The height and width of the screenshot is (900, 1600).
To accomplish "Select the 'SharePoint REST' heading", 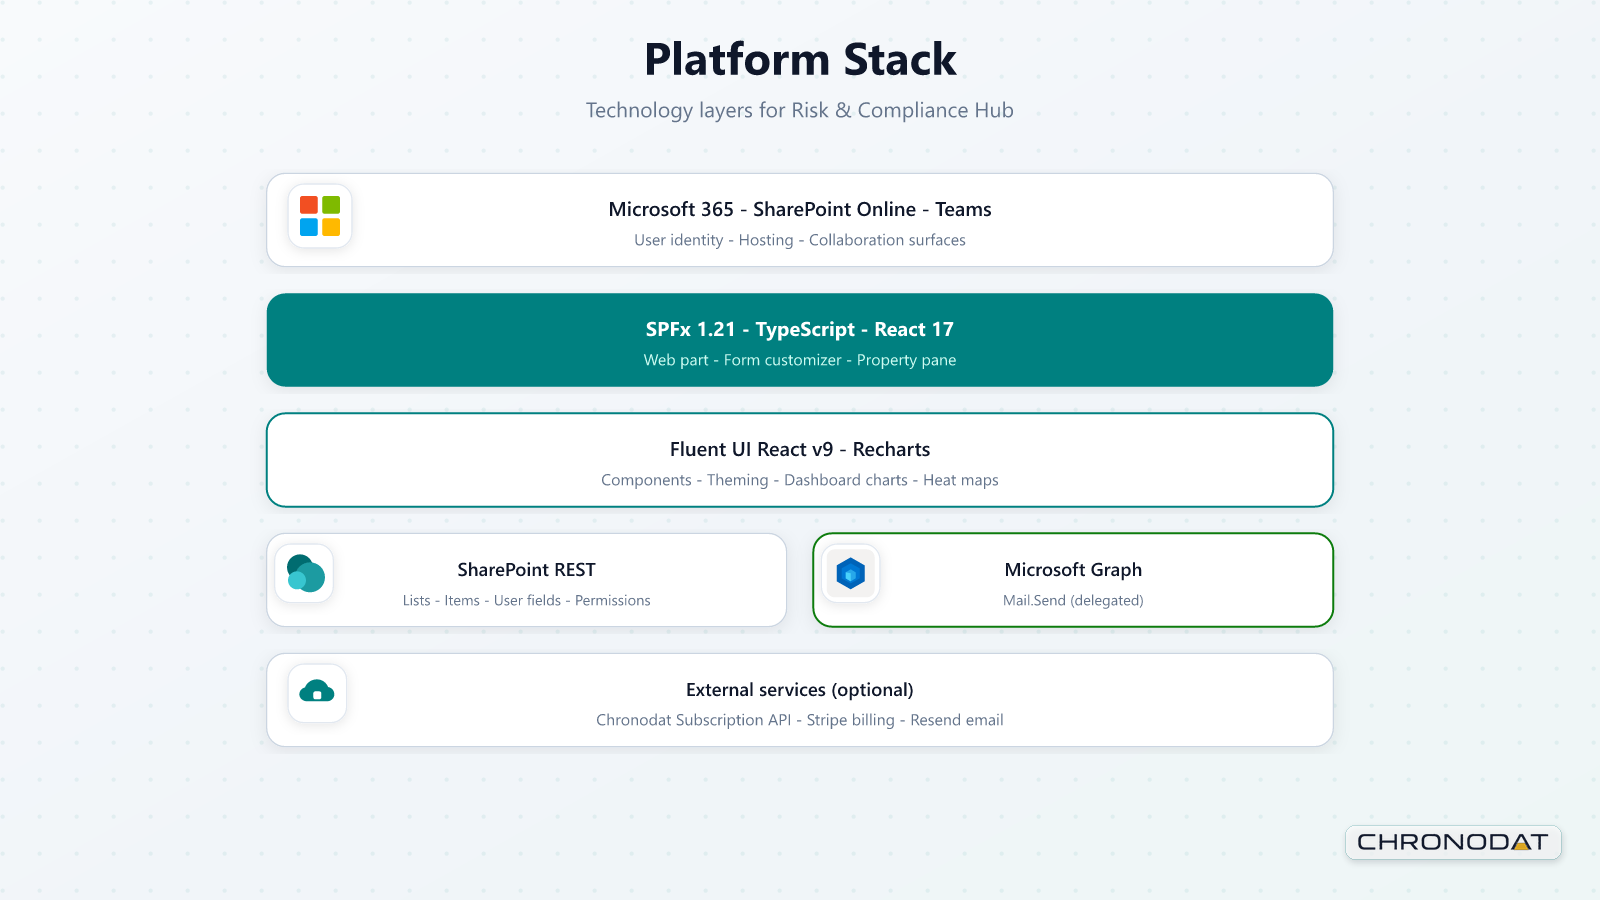I will (x=527, y=570).
